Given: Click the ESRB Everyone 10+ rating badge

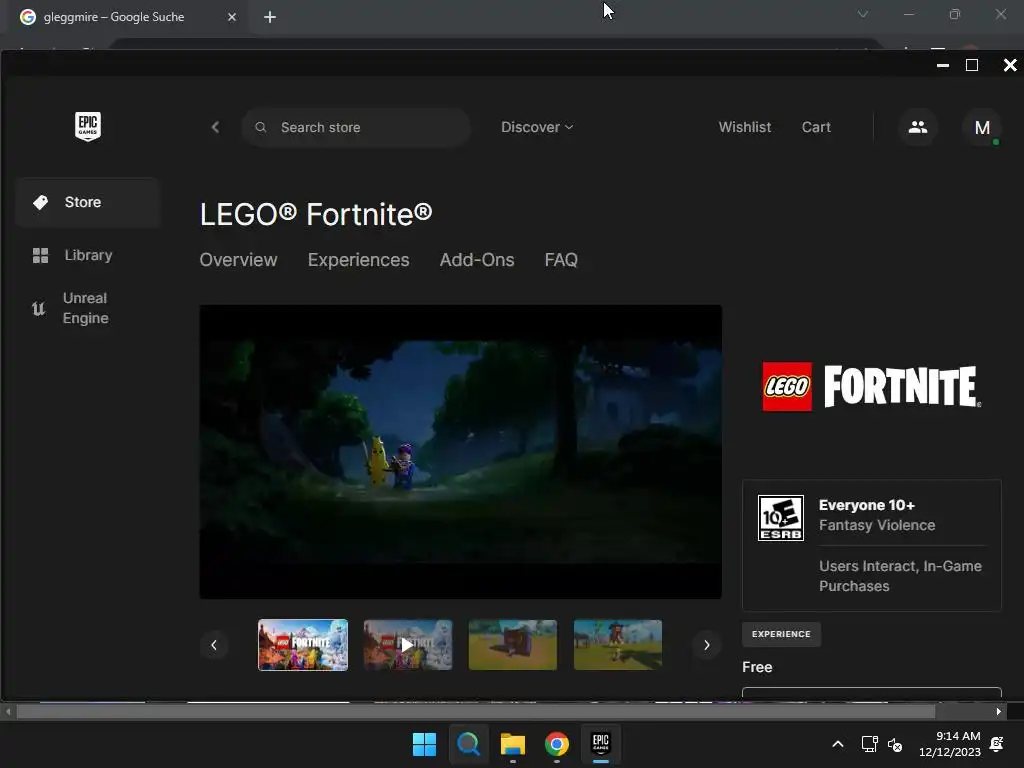Looking at the screenshot, I should (780, 518).
